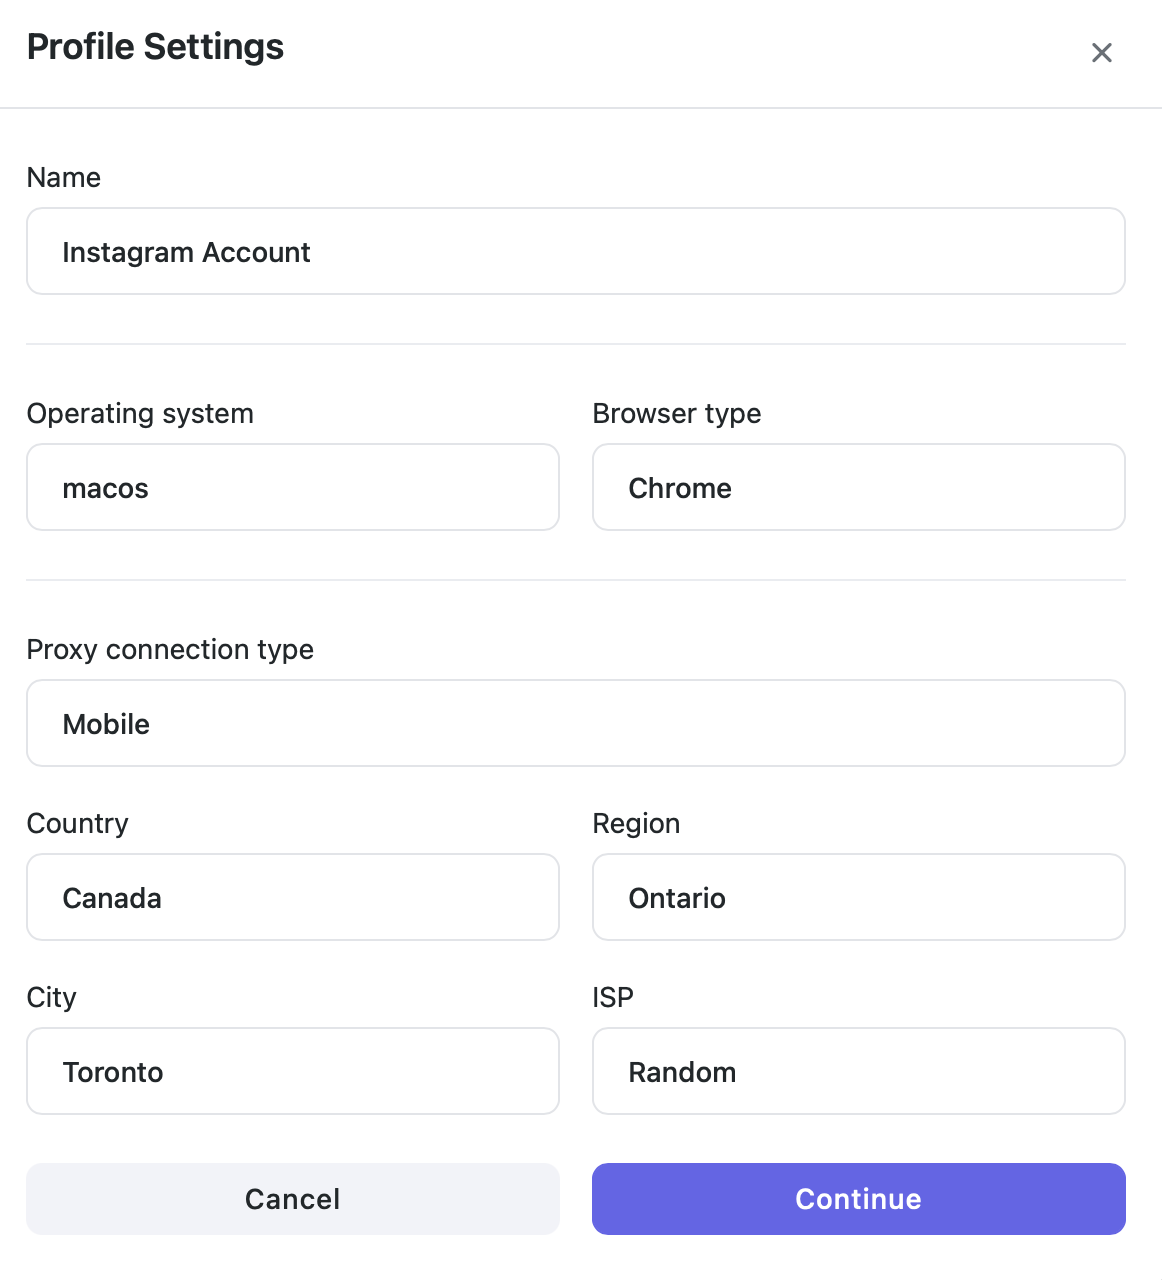Click the Name field label
This screenshot has height=1280, width=1162.
point(64,178)
